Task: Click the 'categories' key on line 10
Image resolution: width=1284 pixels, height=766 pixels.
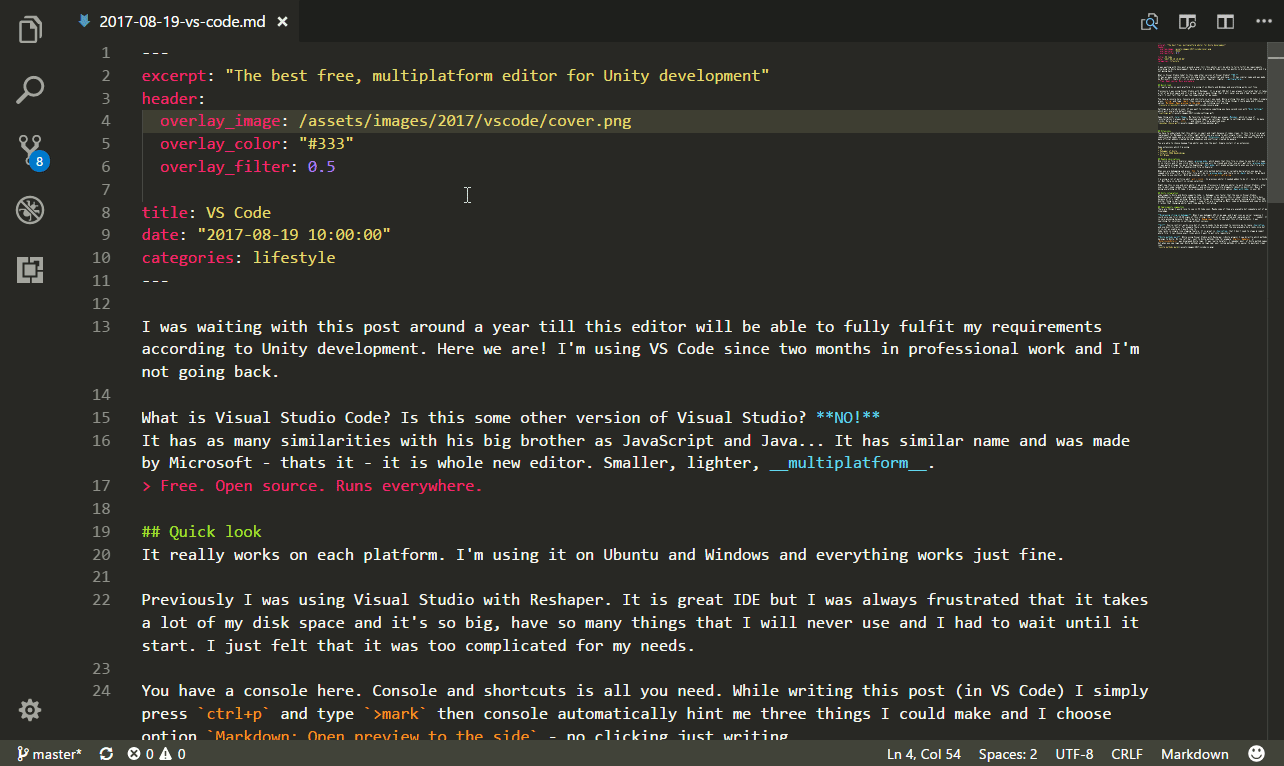Action: click(188, 258)
